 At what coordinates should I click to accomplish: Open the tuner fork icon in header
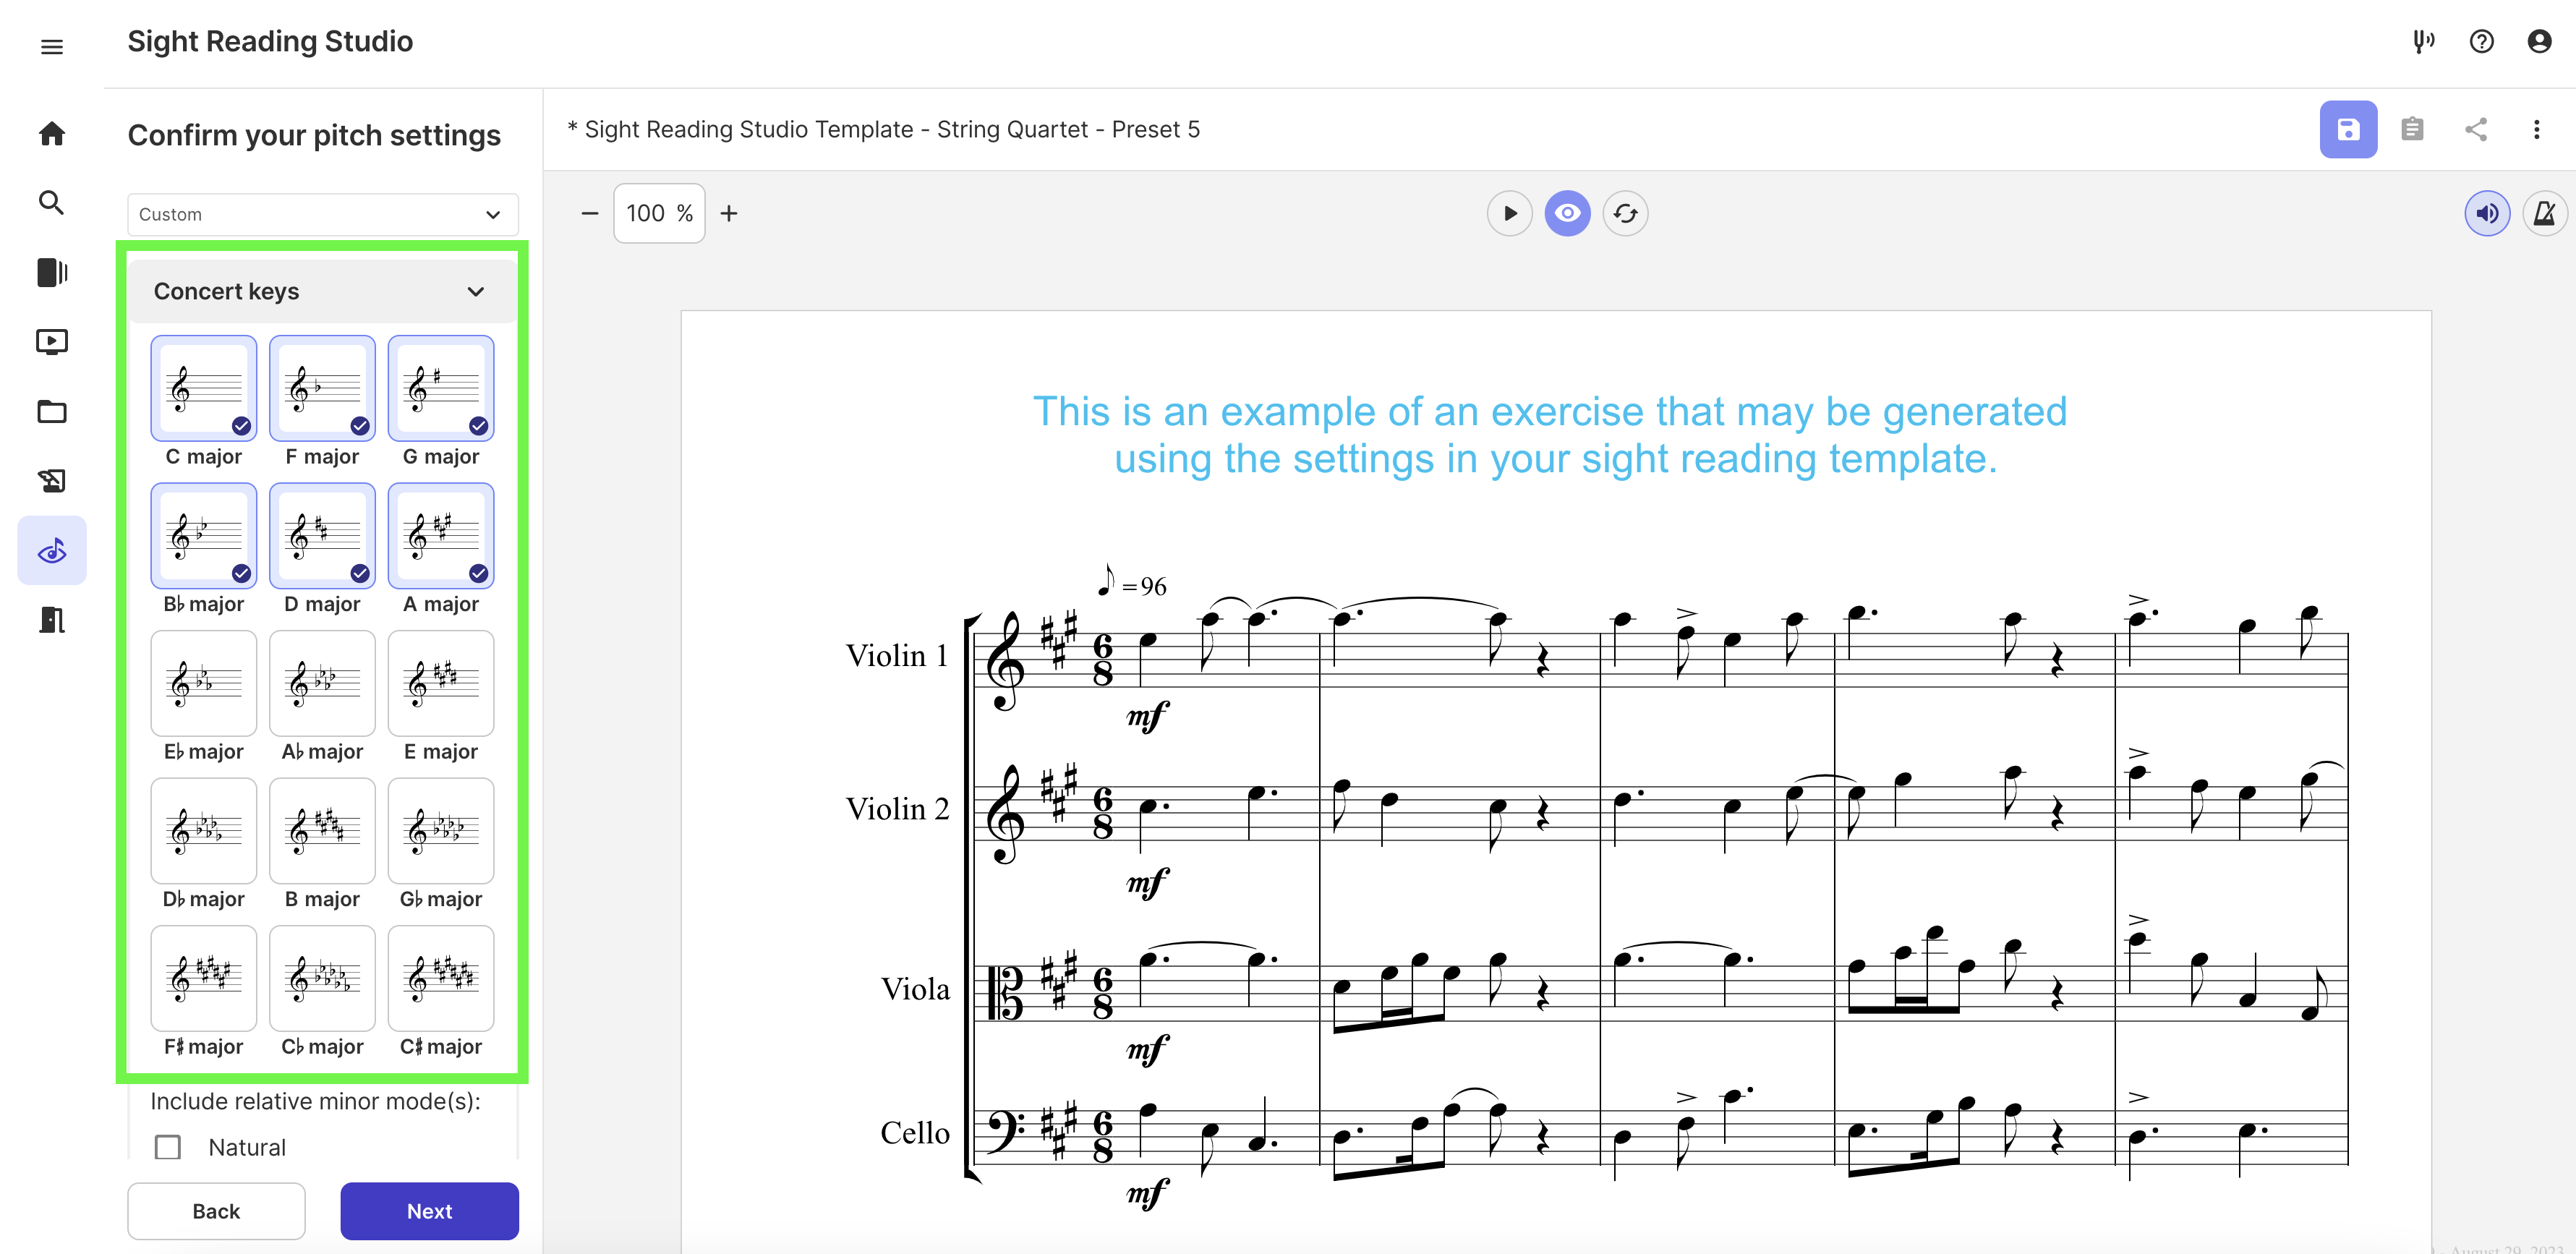pos(2423,41)
